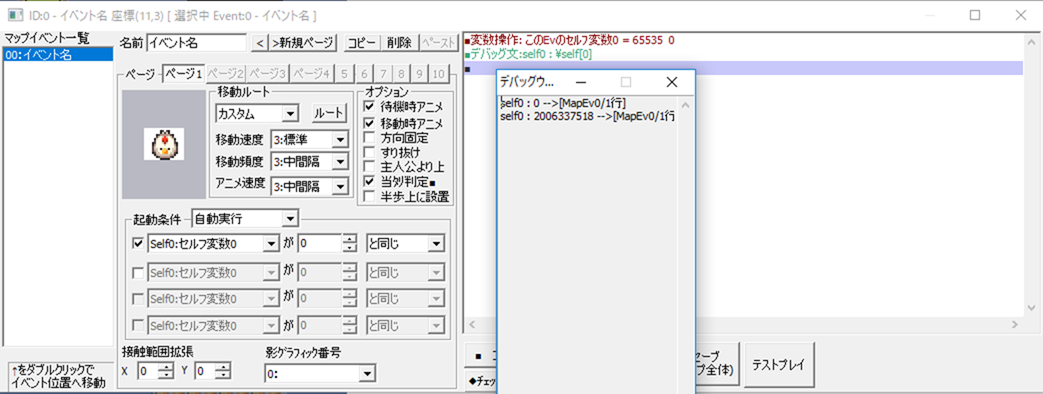This screenshot has height=394, width=1043.
Task: Toggle the 当り判定 checkbox
Action: point(369,181)
